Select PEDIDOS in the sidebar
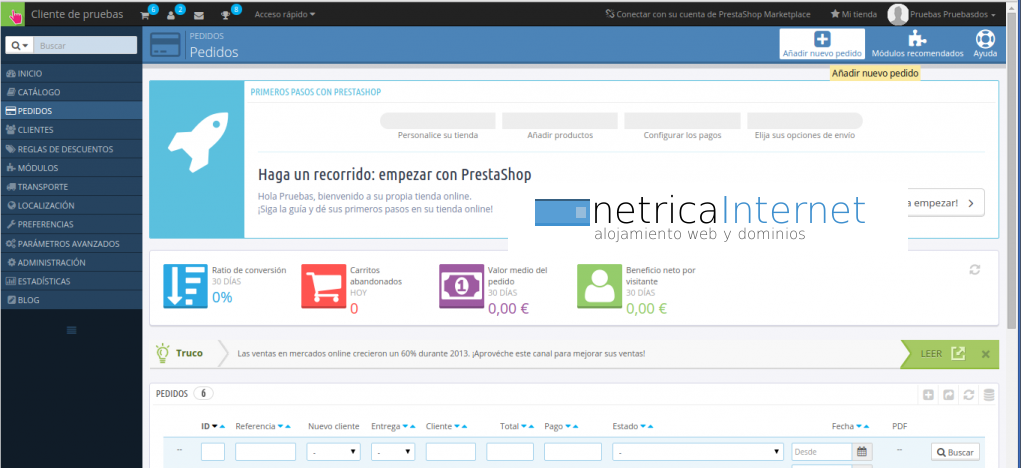 (x=72, y=111)
